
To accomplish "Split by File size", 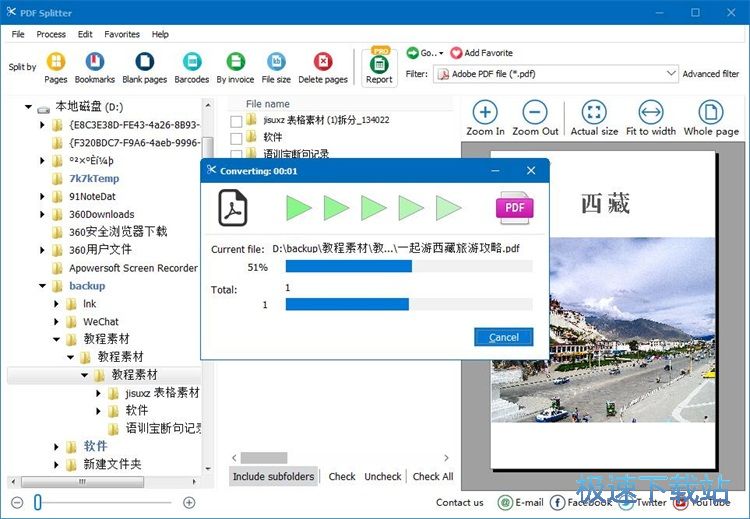I will tap(276, 62).
